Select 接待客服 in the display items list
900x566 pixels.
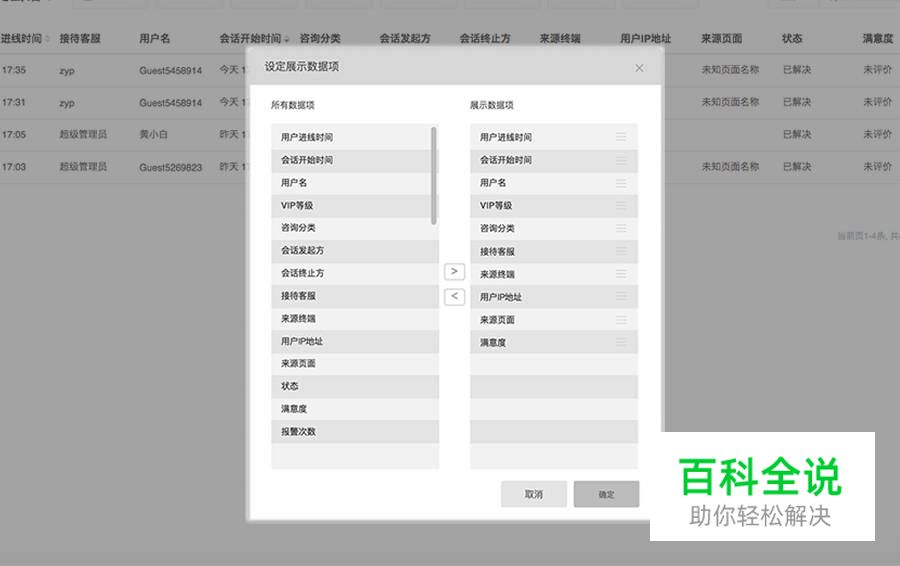point(554,251)
